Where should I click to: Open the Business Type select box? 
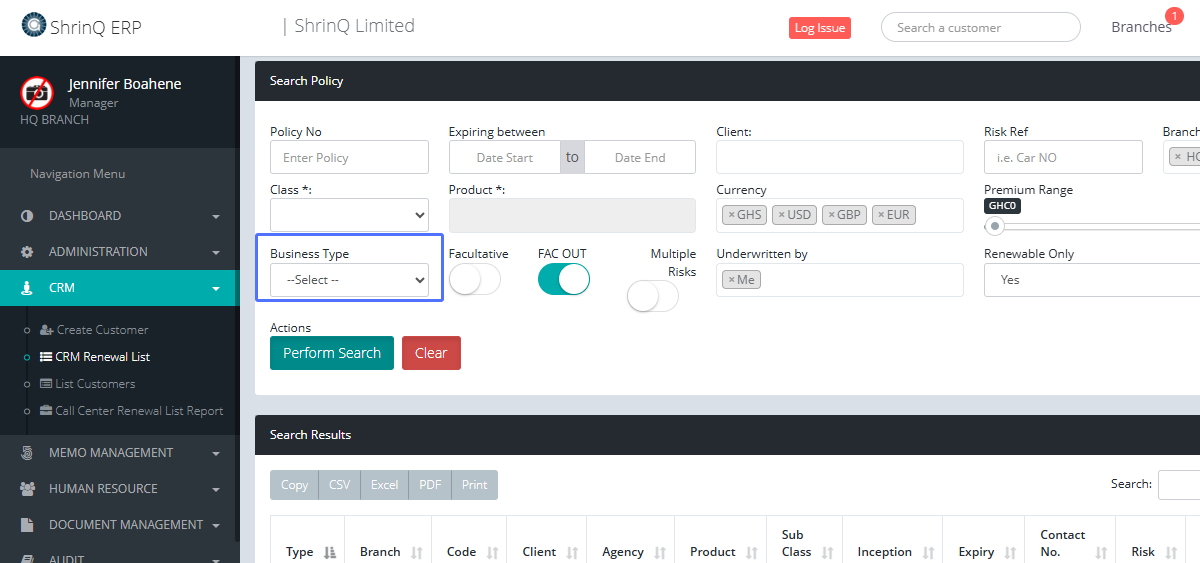pyautogui.click(x=349, y=280)
